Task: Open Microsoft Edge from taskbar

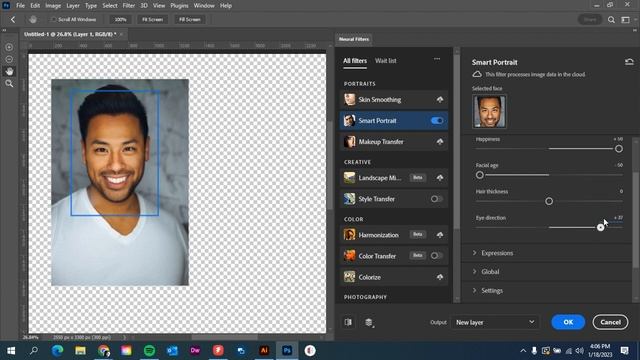Action: [57, 351]
